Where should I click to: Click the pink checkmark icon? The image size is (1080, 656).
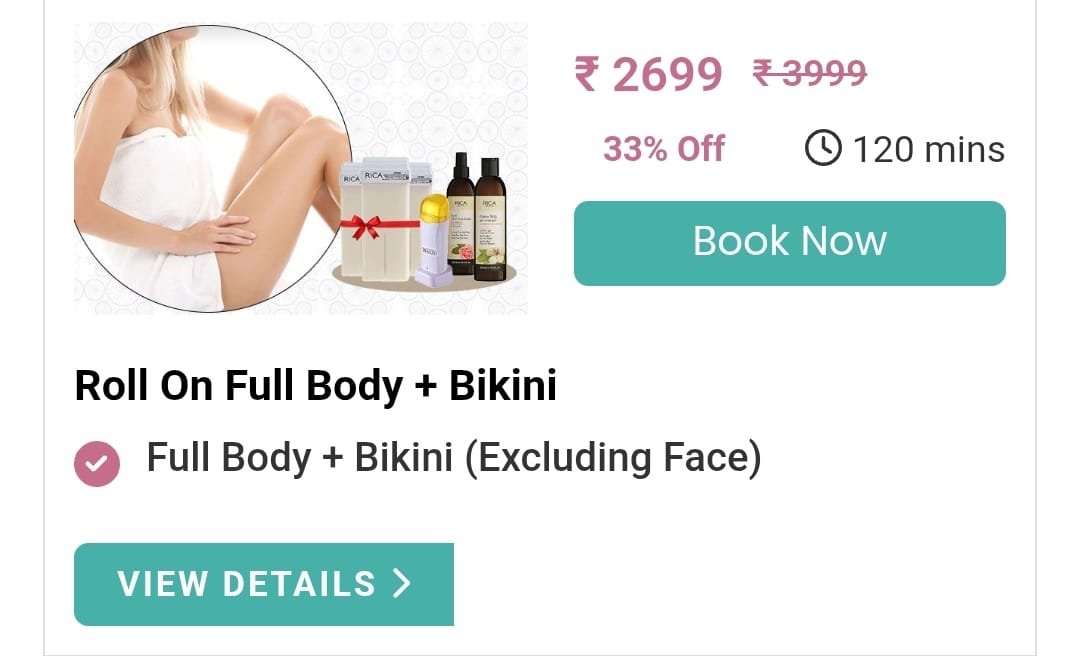(97, 464)
